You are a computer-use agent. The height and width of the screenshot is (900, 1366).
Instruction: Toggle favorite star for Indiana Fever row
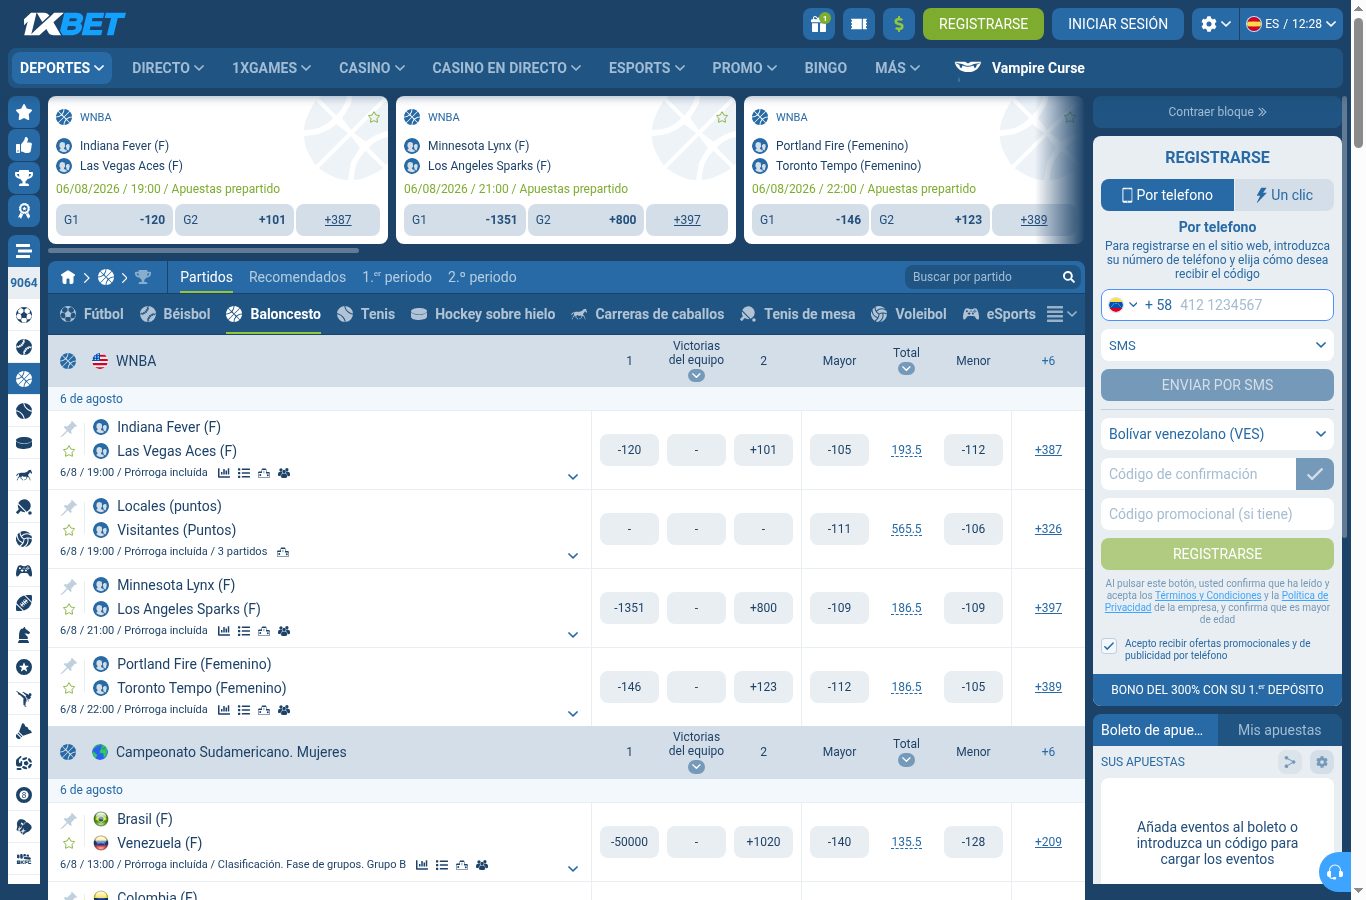point(69,451)
